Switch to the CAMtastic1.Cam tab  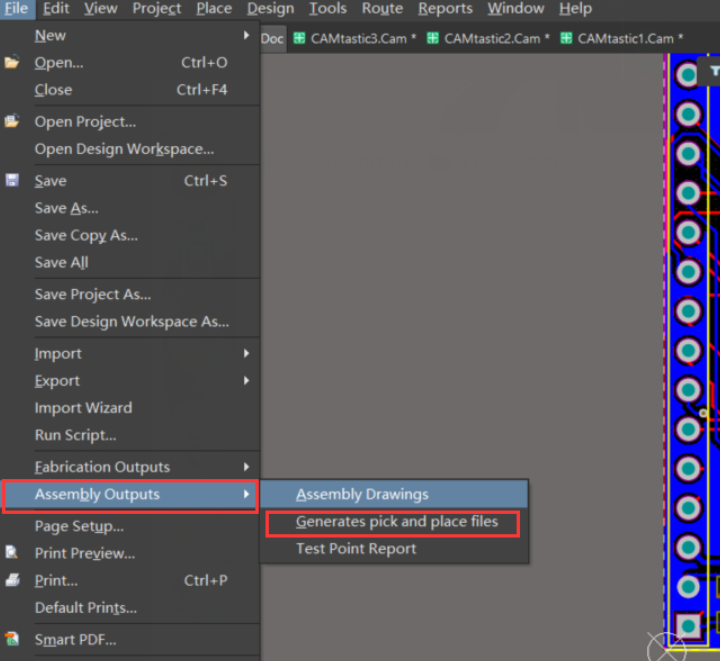tap(622, 38)
